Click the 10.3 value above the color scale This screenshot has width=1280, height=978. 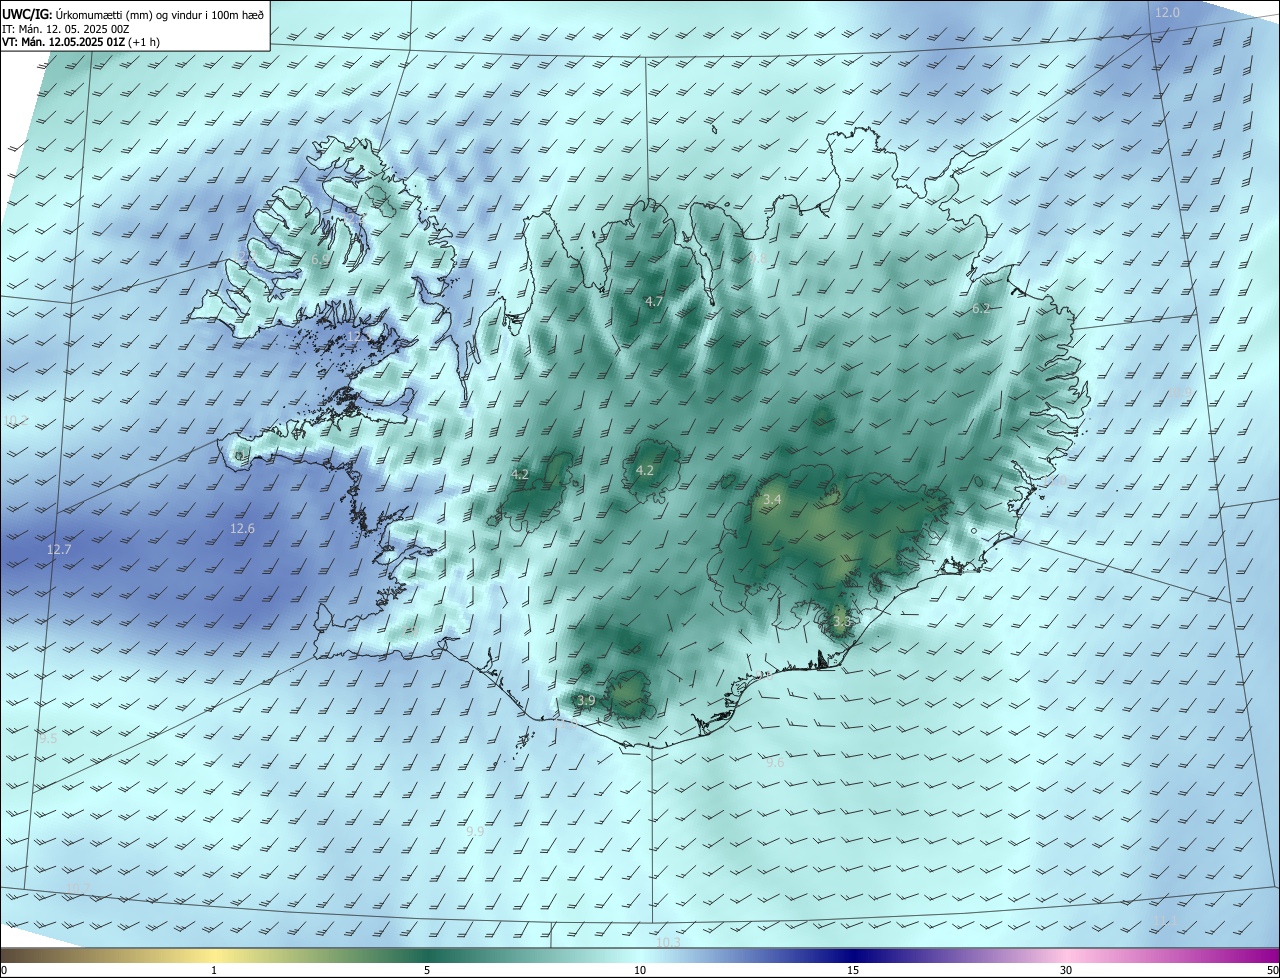tap(668, 942)
